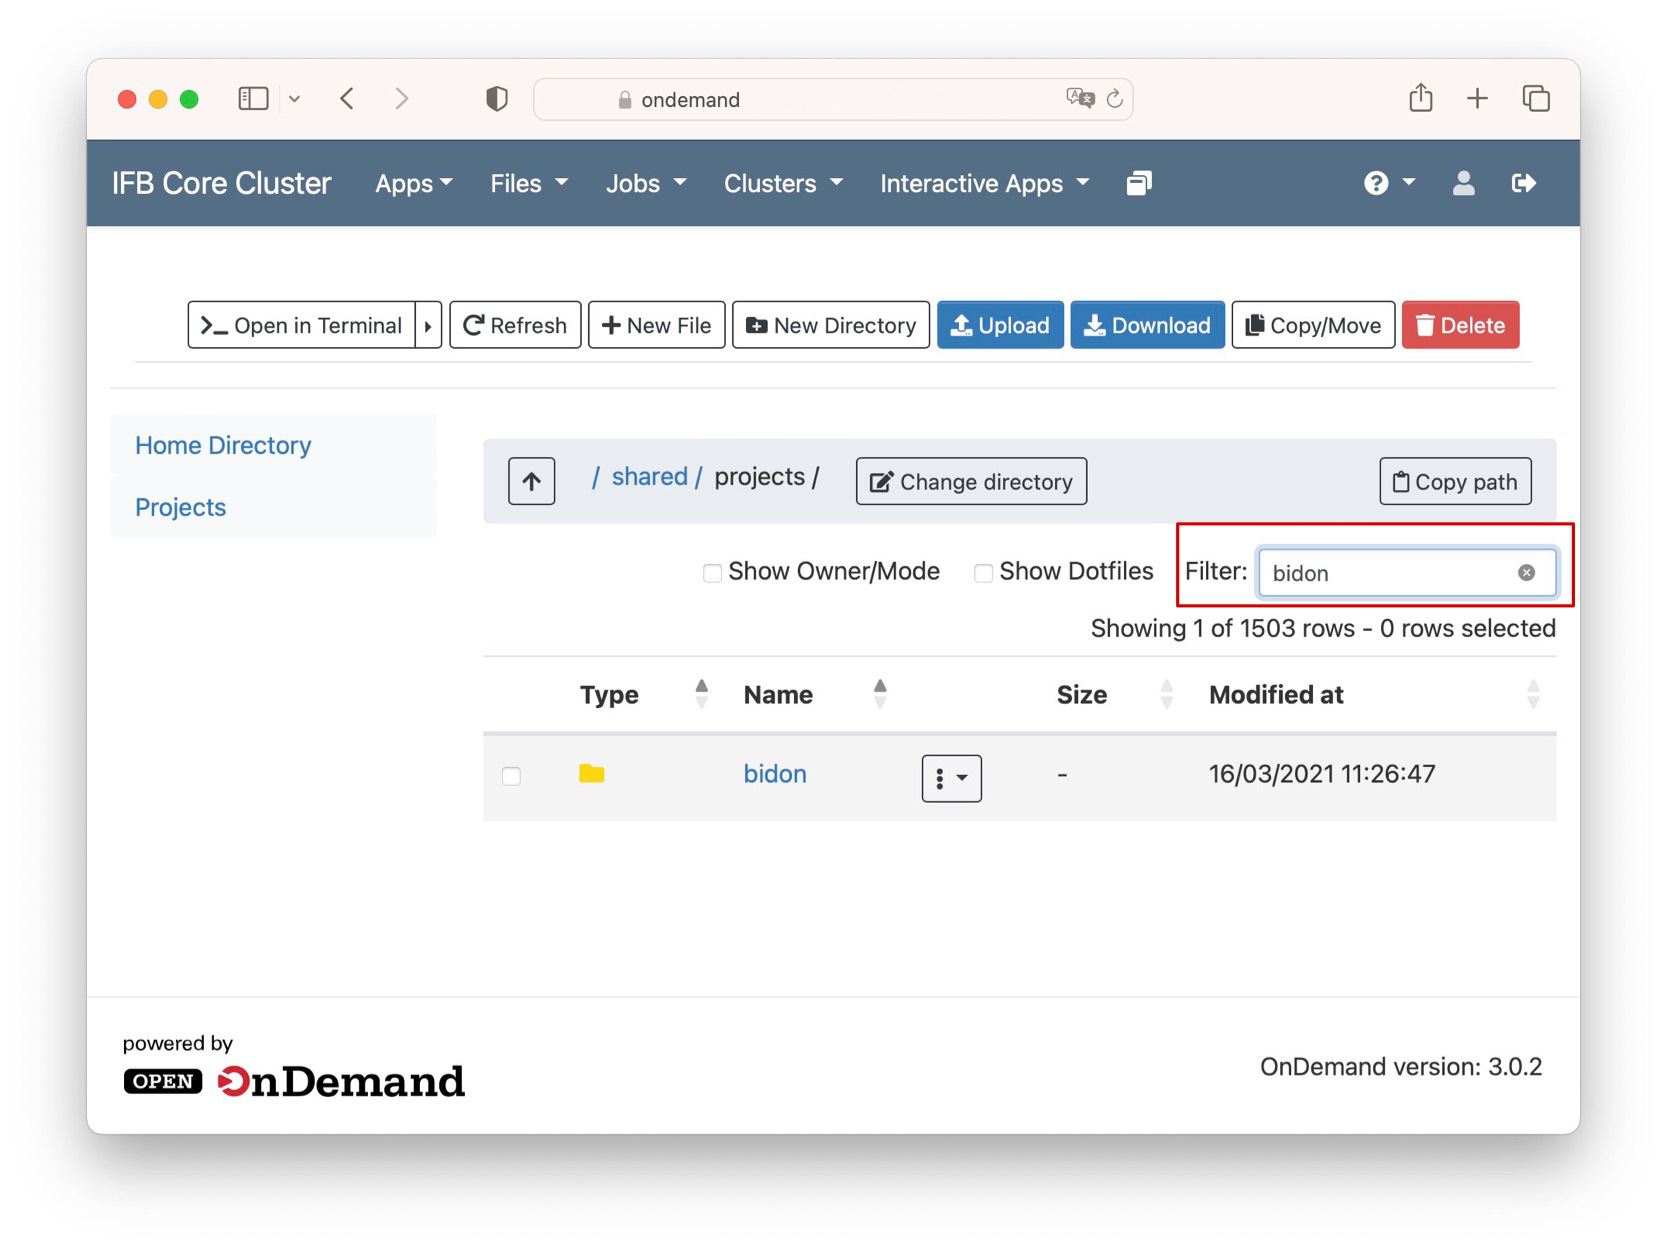This screenshot has height=1249, width=1667.
Task: Select the bidon row checkbox
Action: pos(511,776)
